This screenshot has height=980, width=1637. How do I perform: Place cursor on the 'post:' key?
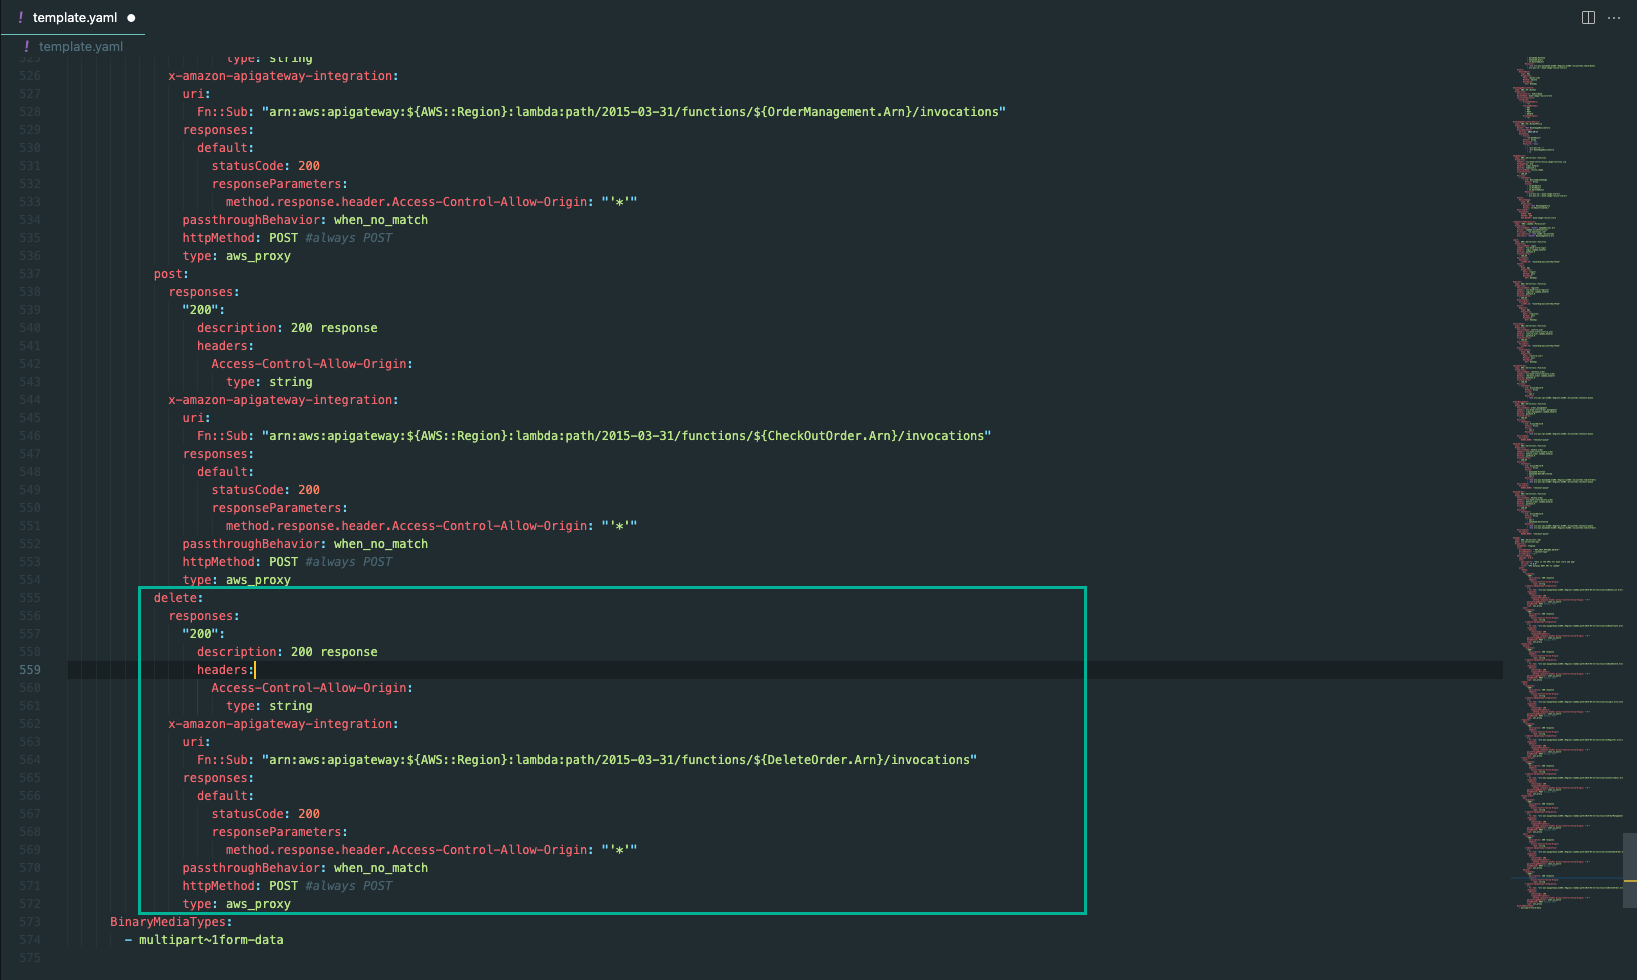pyautogui.click(x=171, y=274)
